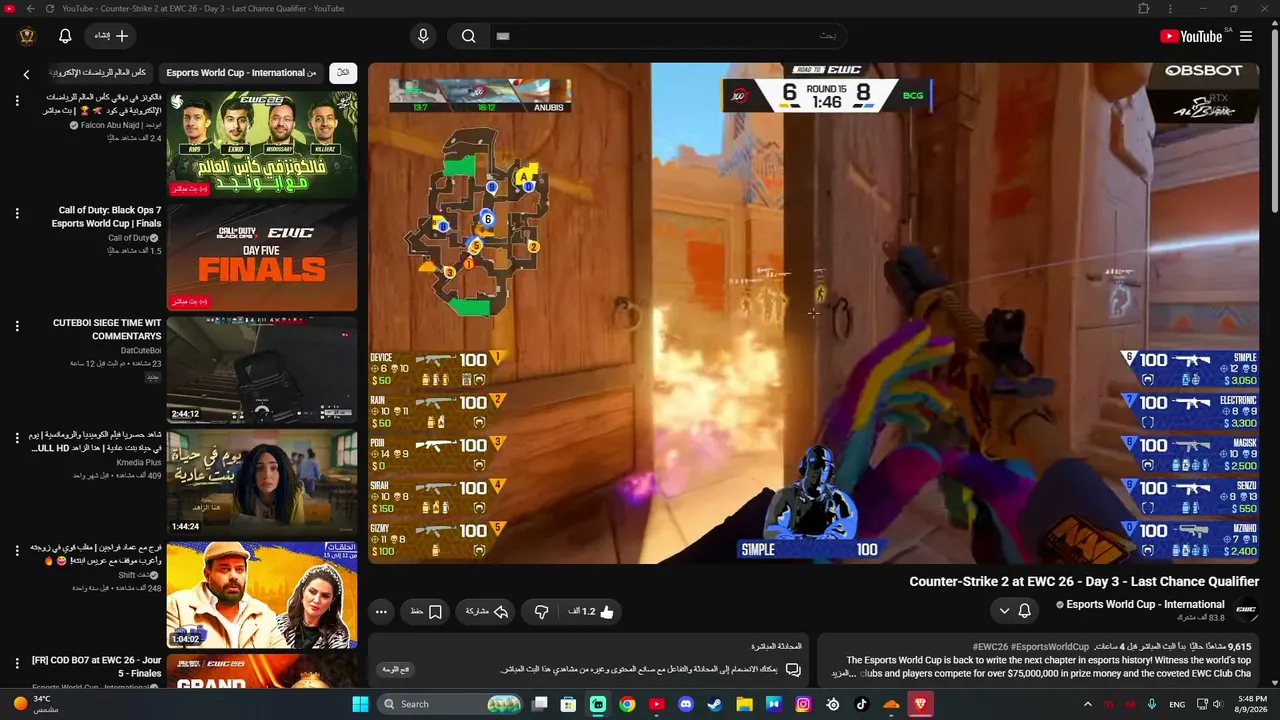Open SoundCloud from the taskbar
This screenshot has height=720, width=1280.
point(891,704)
